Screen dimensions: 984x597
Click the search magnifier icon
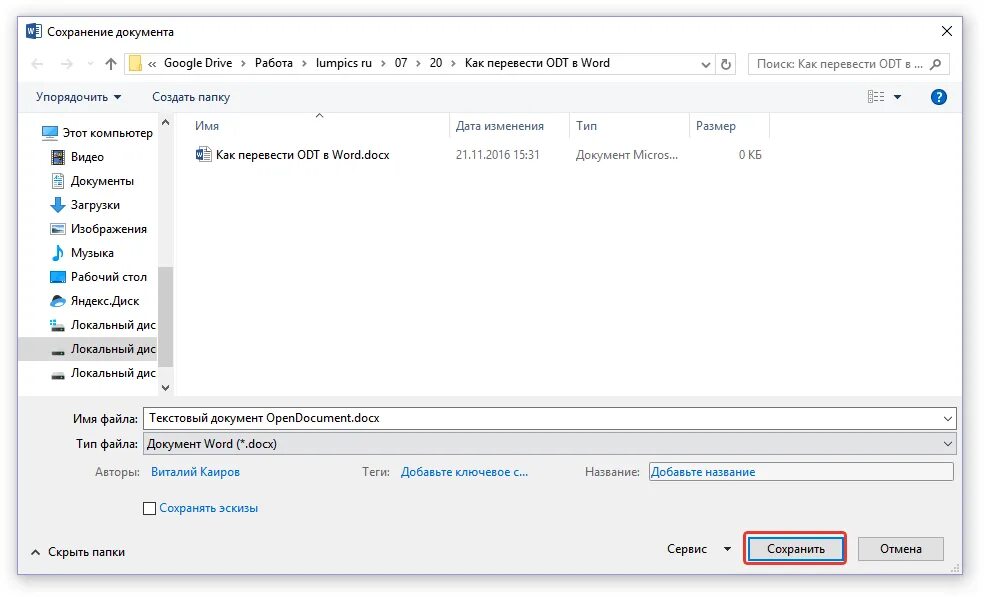click(936, 64)
